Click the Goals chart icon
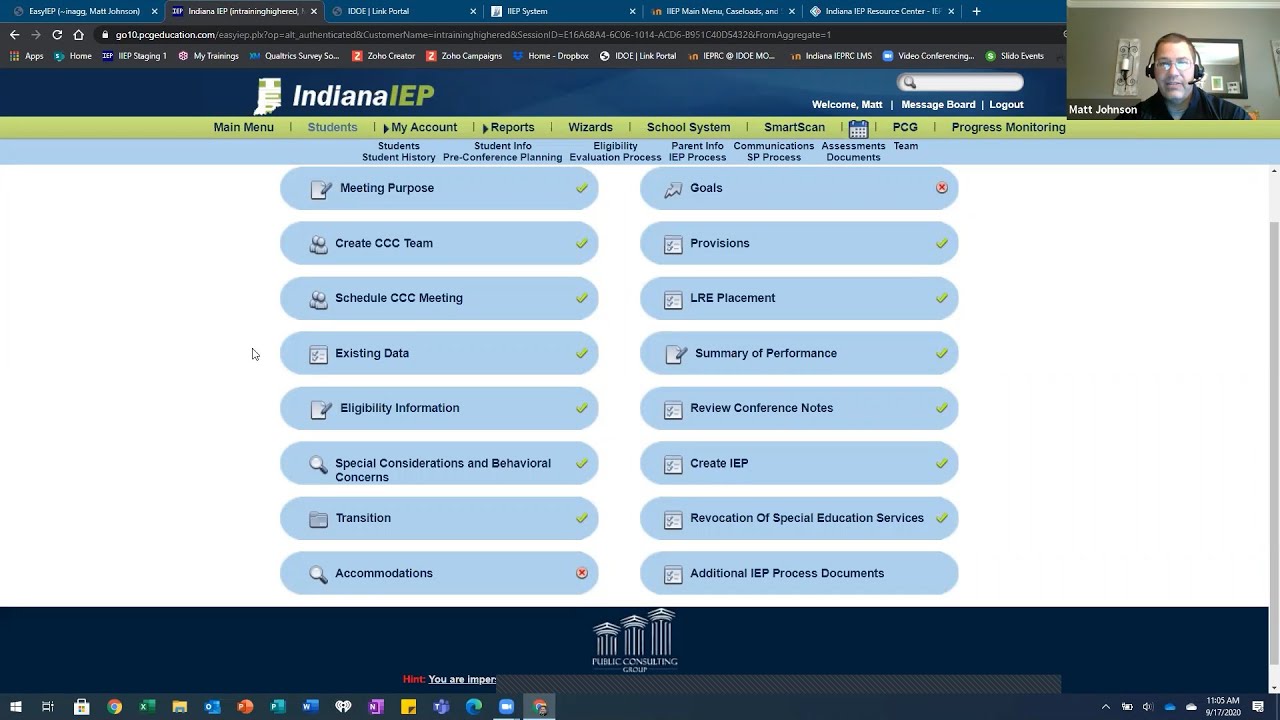 coord(673,189)
